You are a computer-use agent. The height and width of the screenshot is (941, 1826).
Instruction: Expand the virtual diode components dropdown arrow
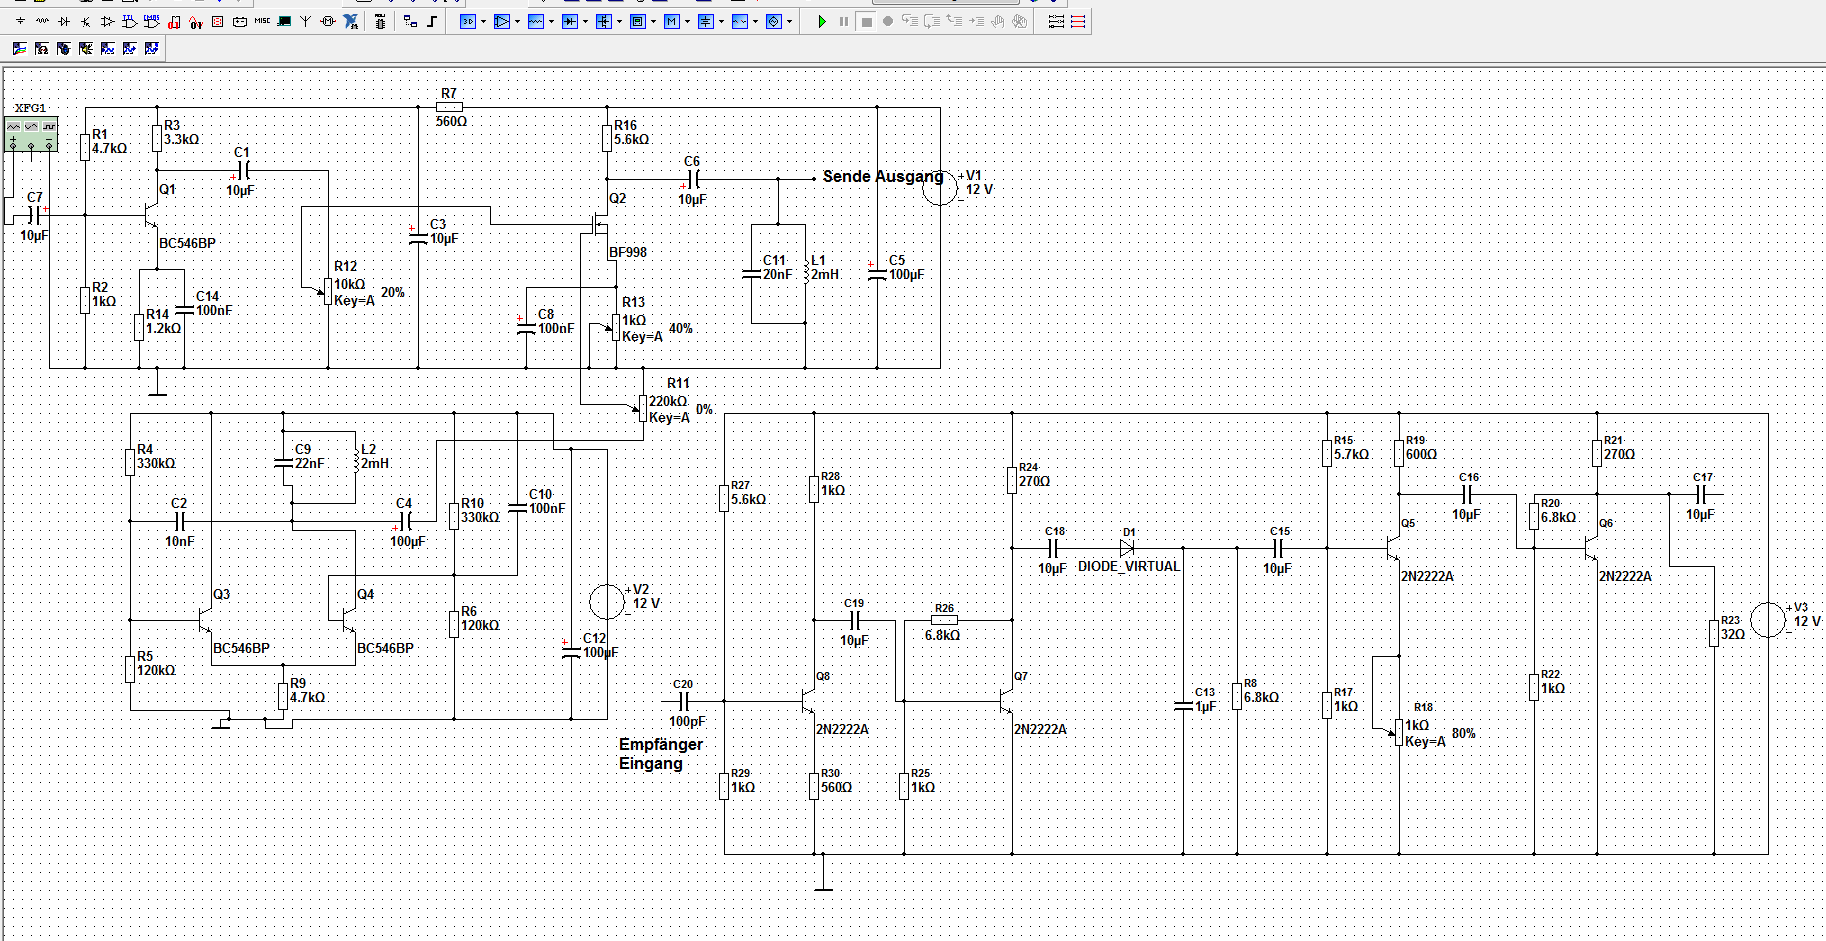point(585,21)
